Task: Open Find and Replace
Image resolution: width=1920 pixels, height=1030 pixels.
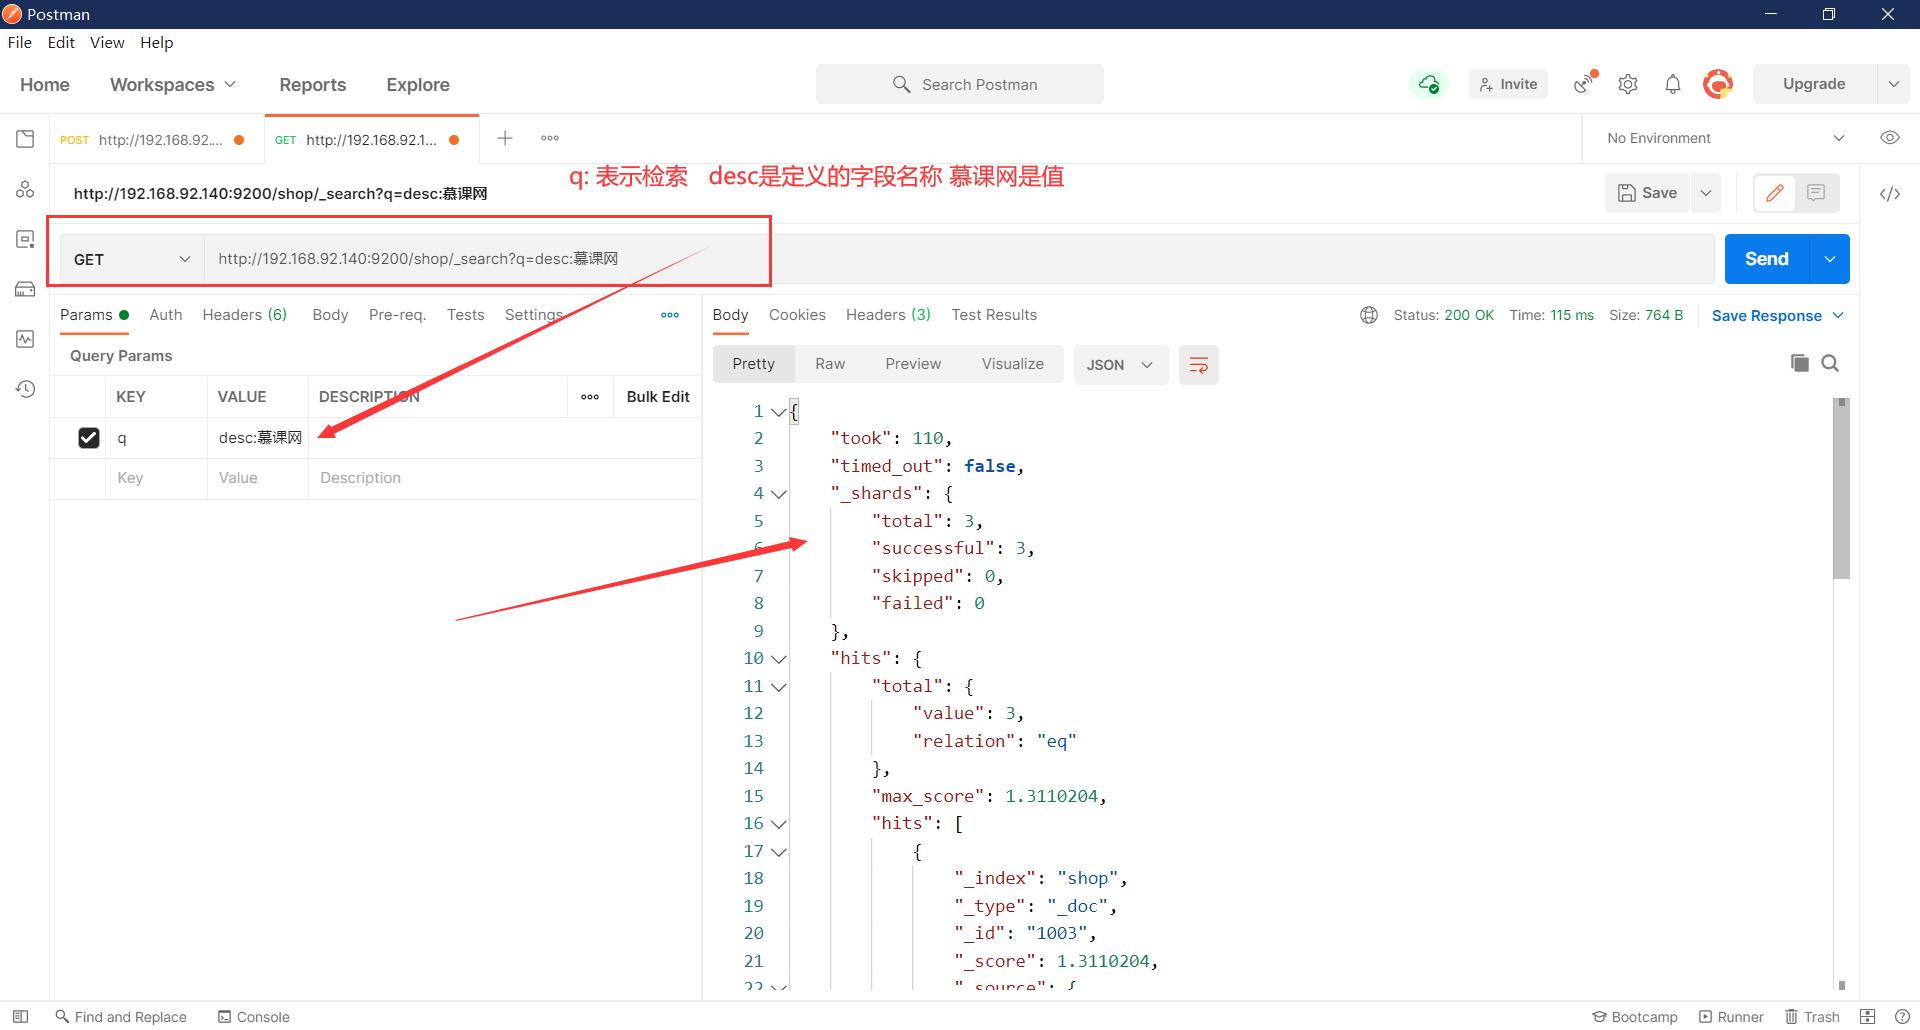Action: (x=120, y=1016)
